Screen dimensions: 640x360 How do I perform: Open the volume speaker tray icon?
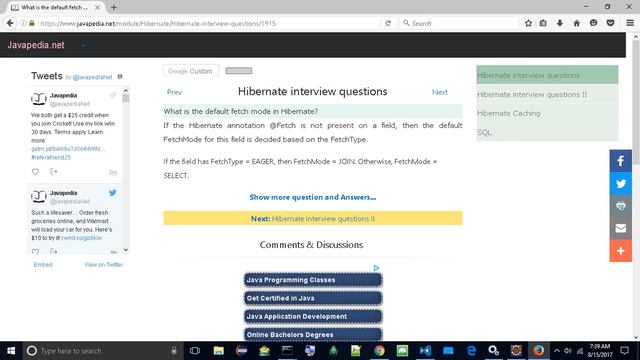(x=568, y=351)
